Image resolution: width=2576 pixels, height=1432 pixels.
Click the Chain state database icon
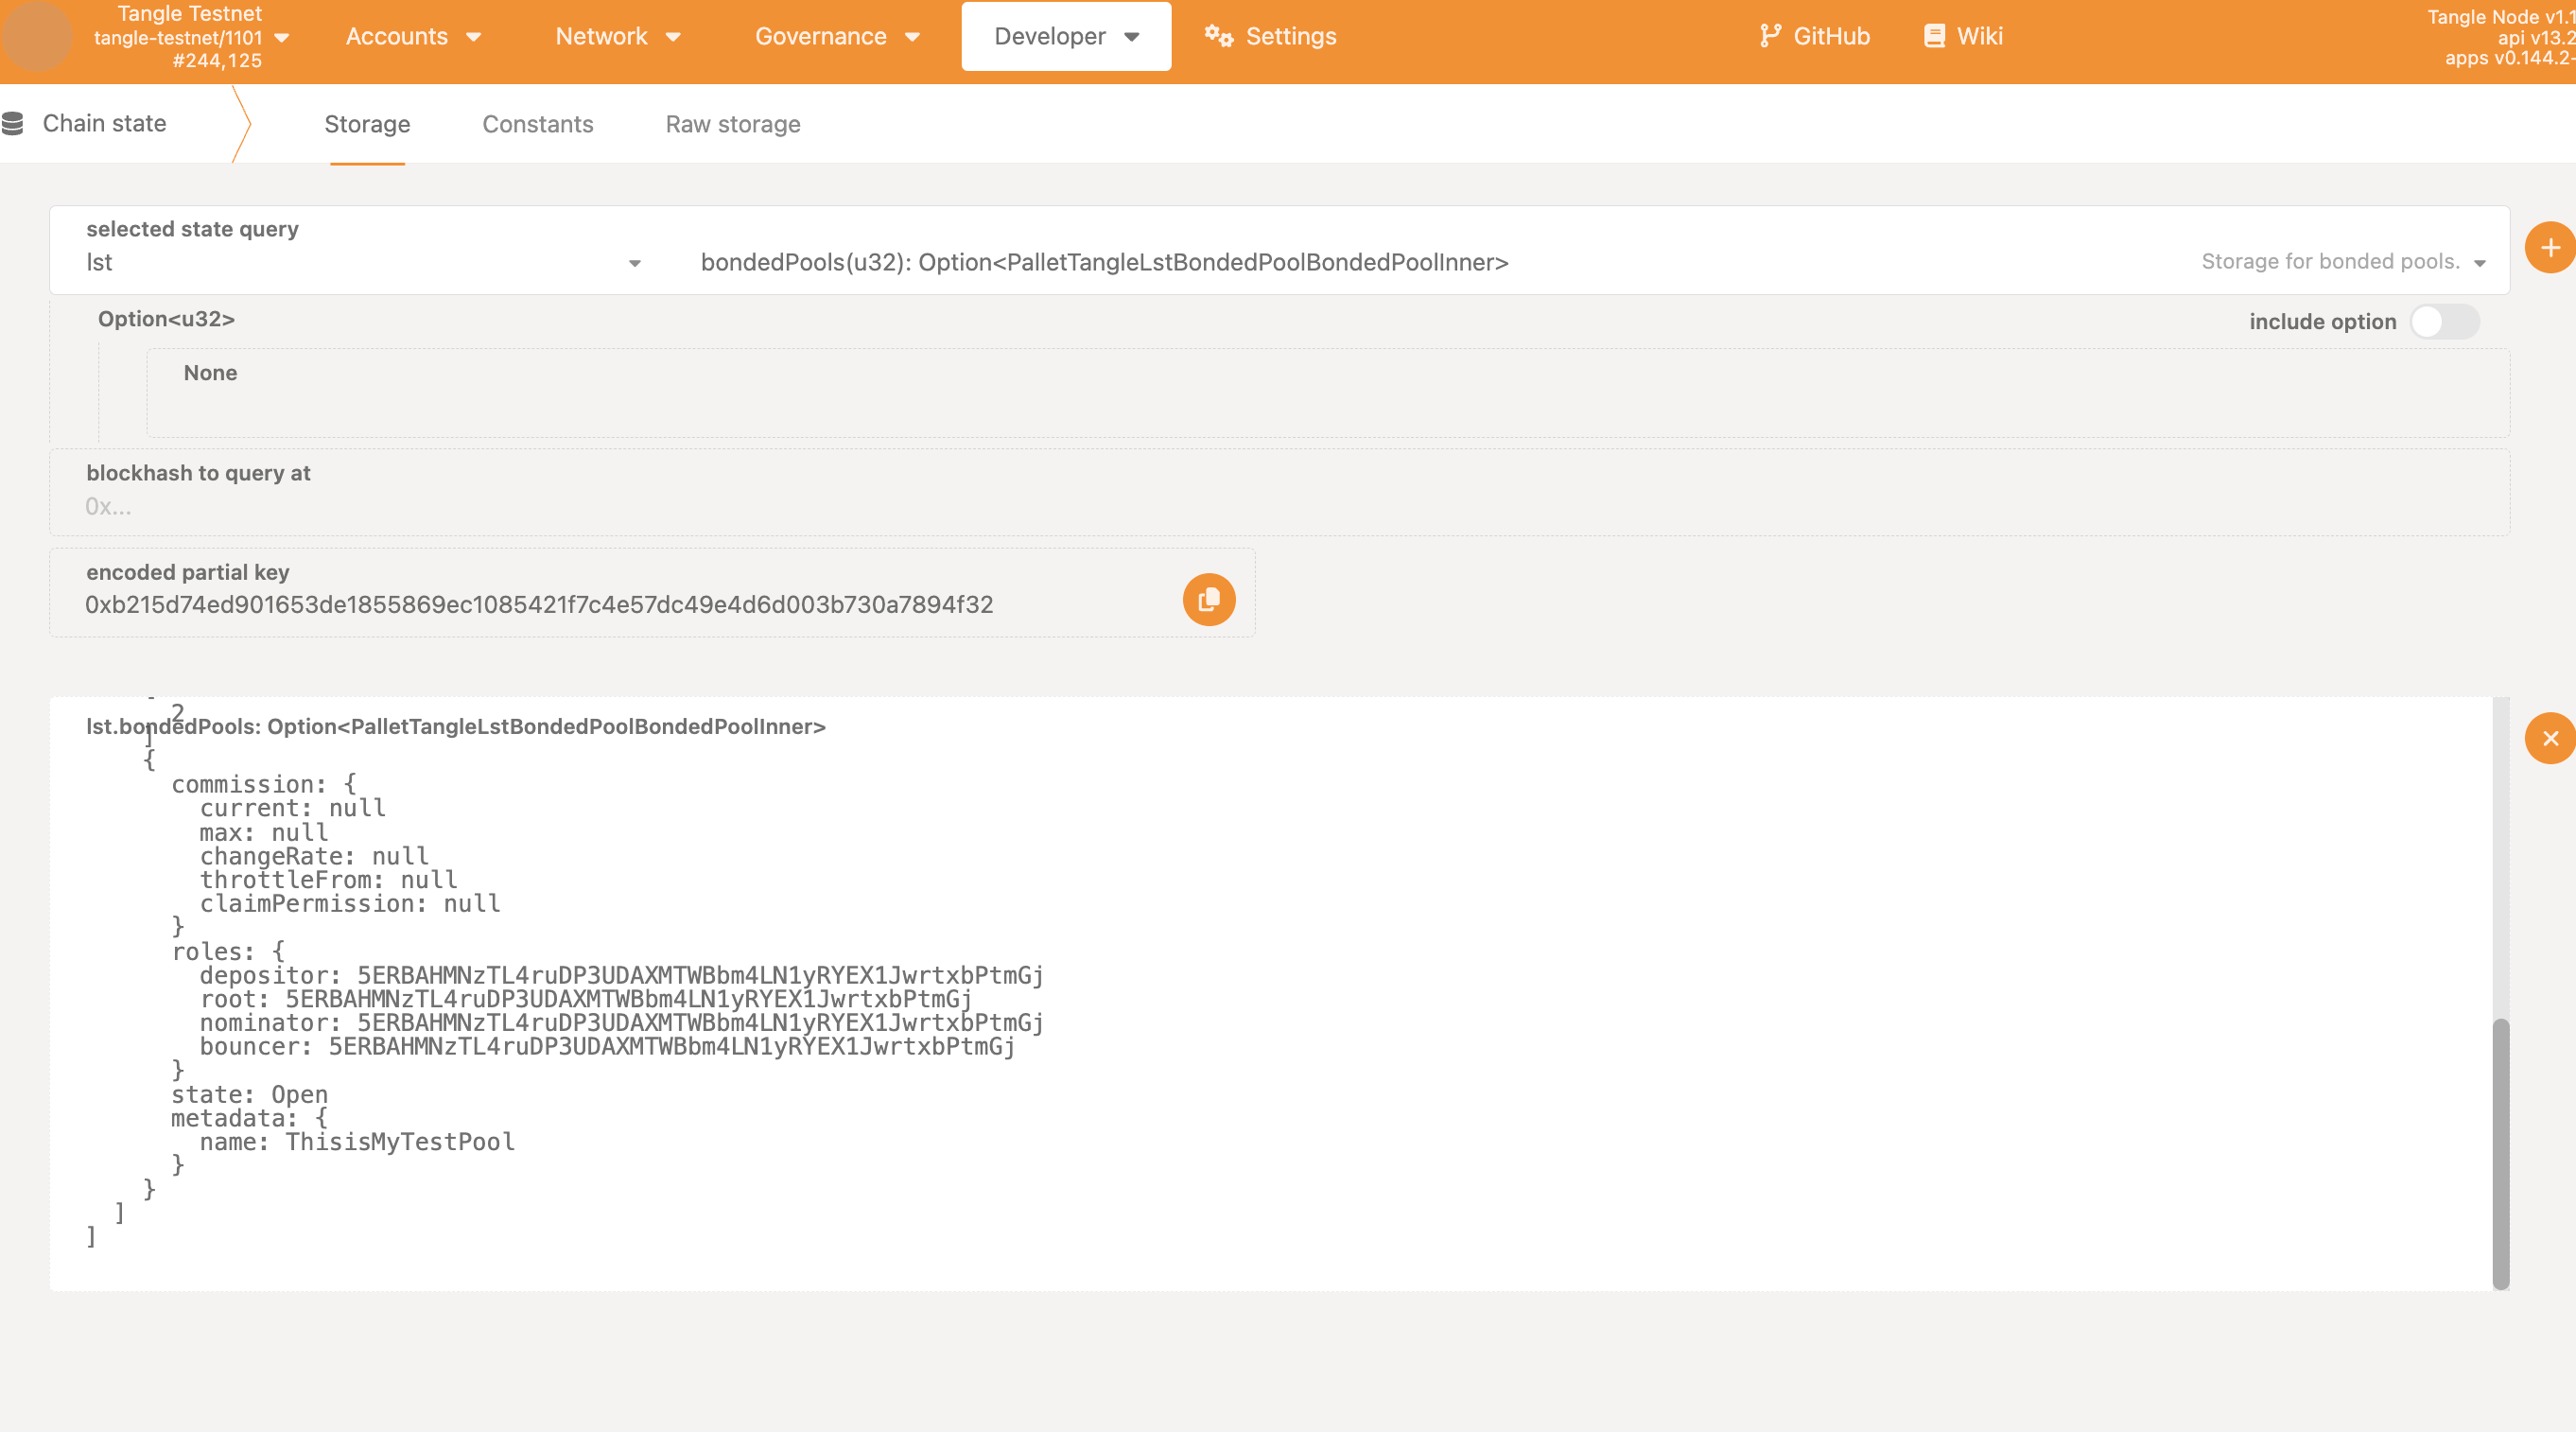coord(13,123)
